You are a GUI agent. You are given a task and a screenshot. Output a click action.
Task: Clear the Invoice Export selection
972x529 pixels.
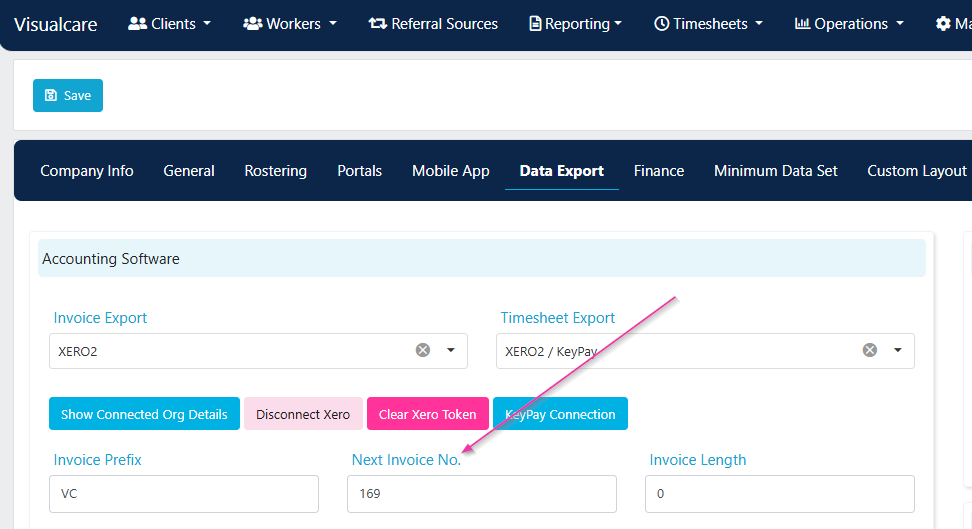coord(423,350)
